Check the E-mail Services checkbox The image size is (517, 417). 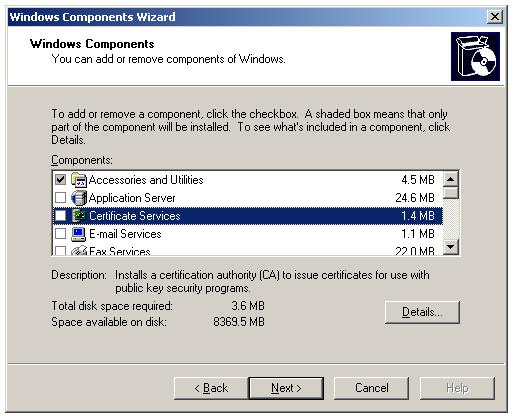pos(60,234)
